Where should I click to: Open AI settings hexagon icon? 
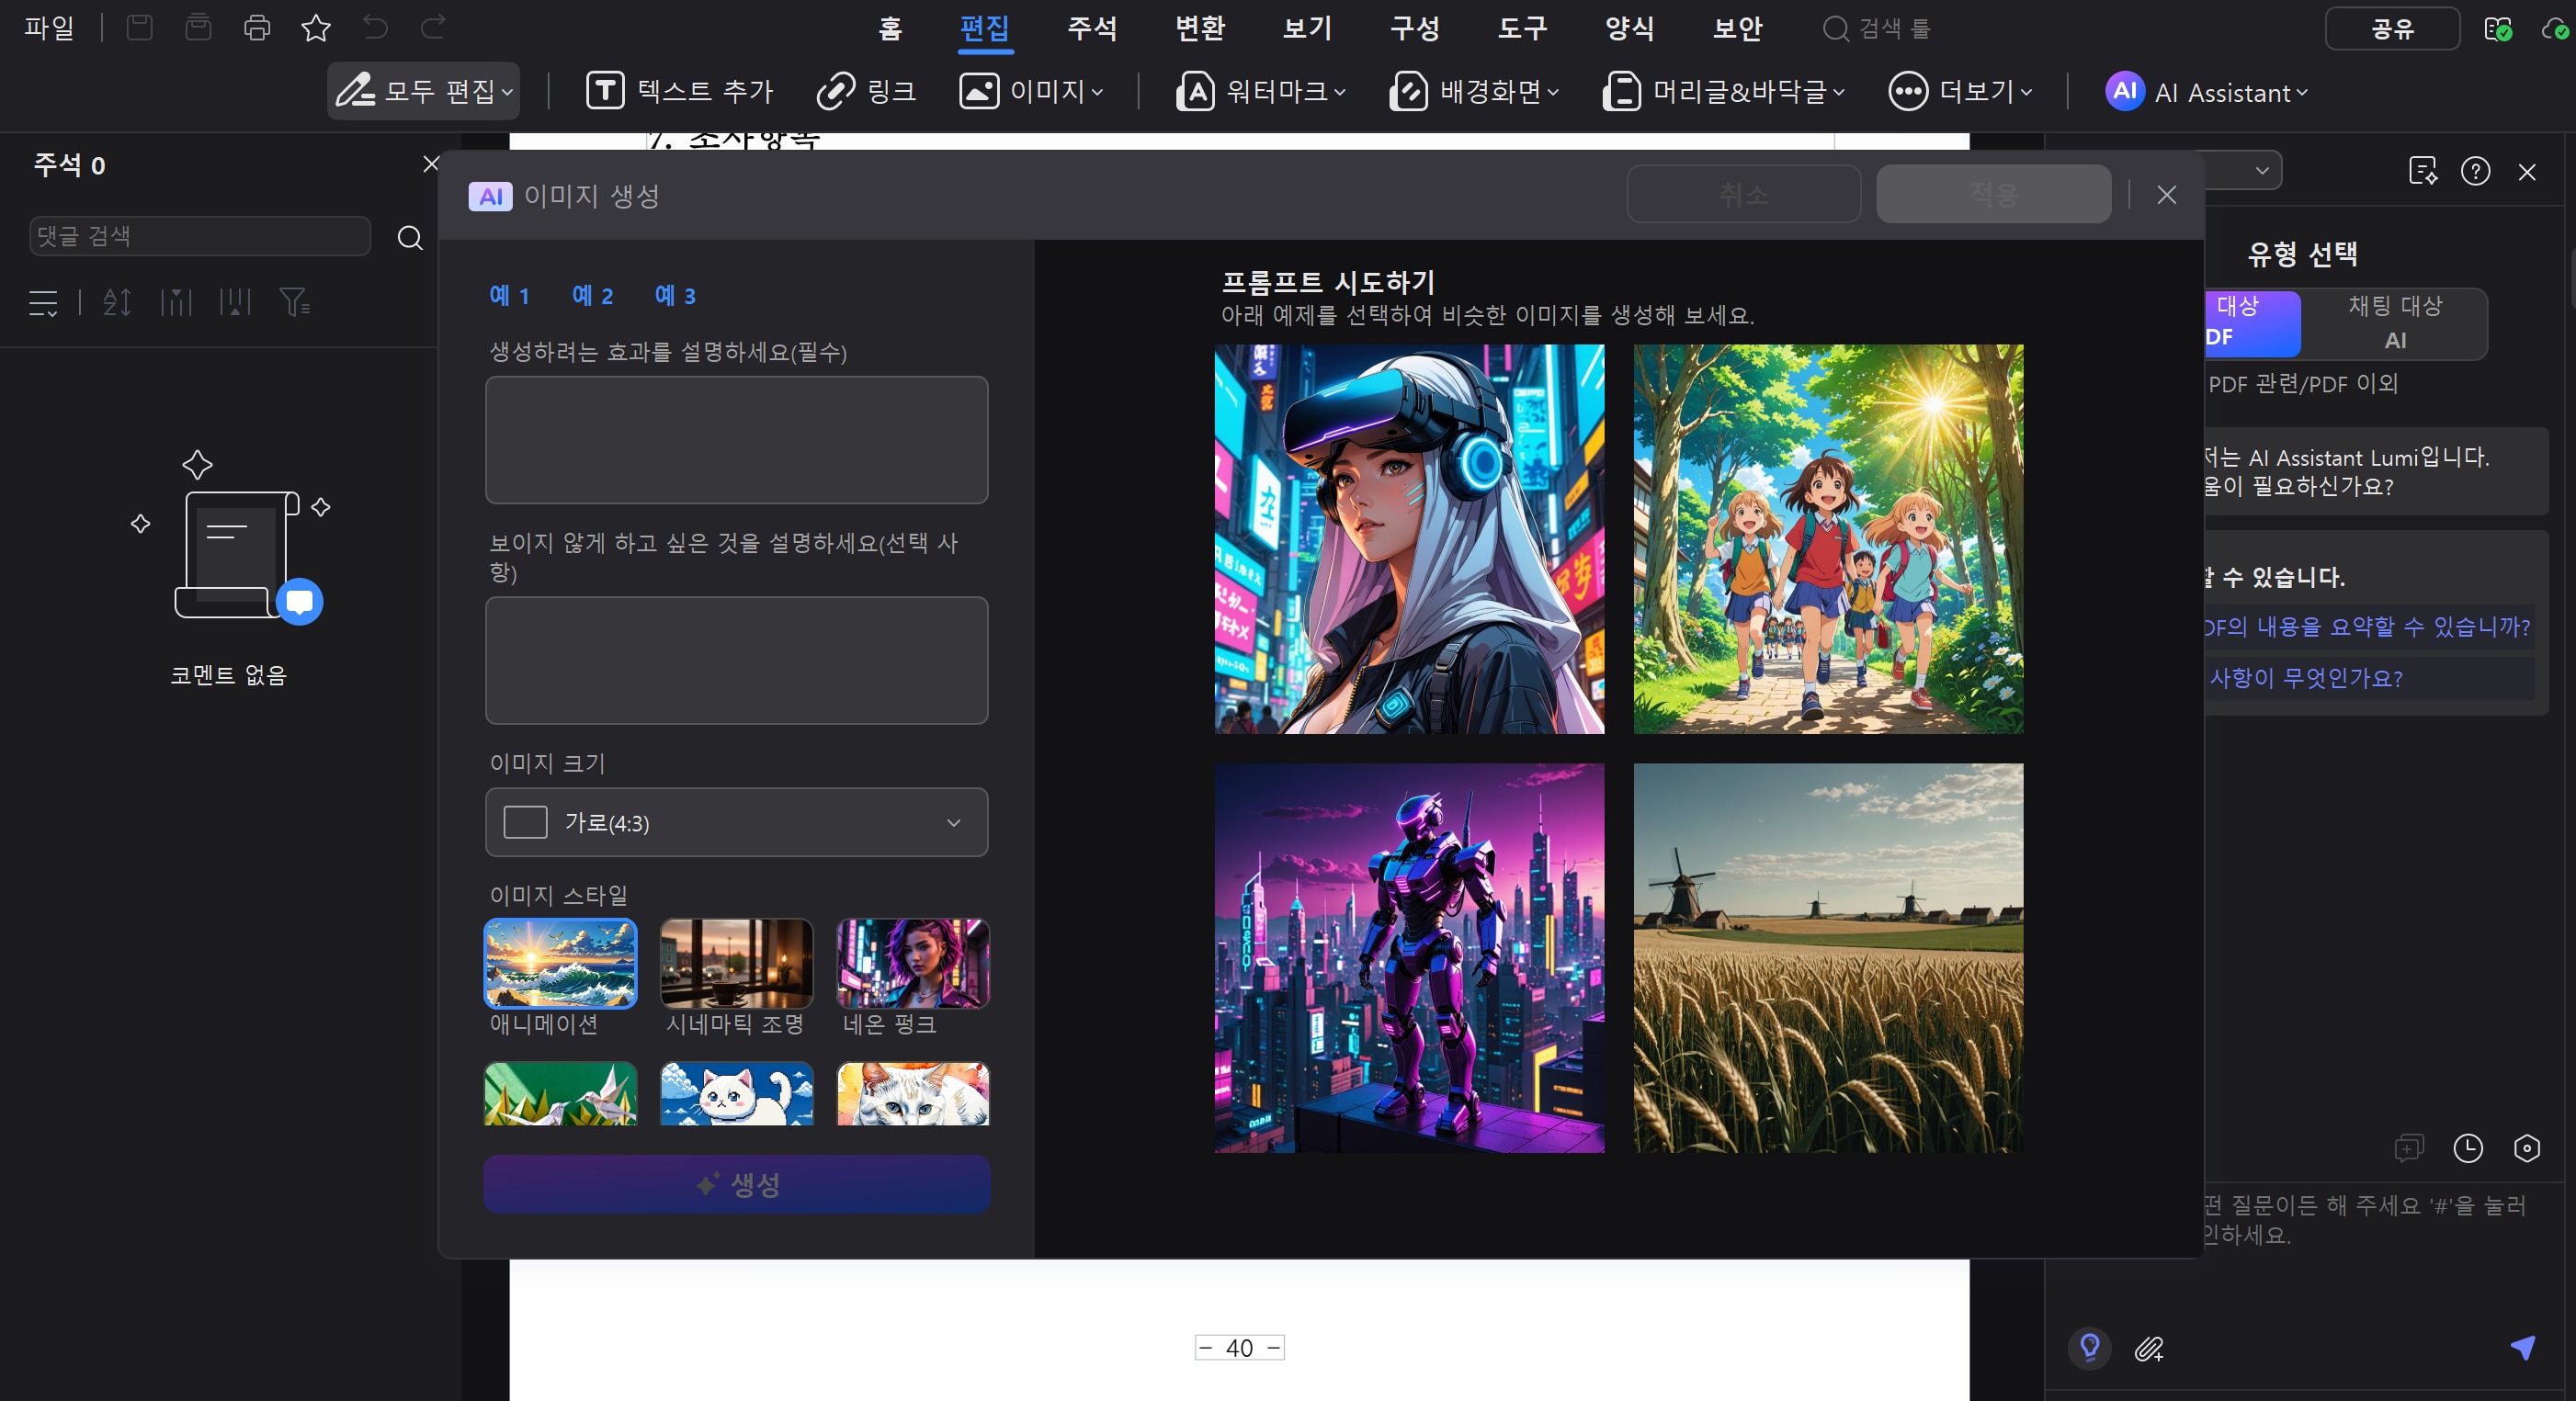2527,1148
